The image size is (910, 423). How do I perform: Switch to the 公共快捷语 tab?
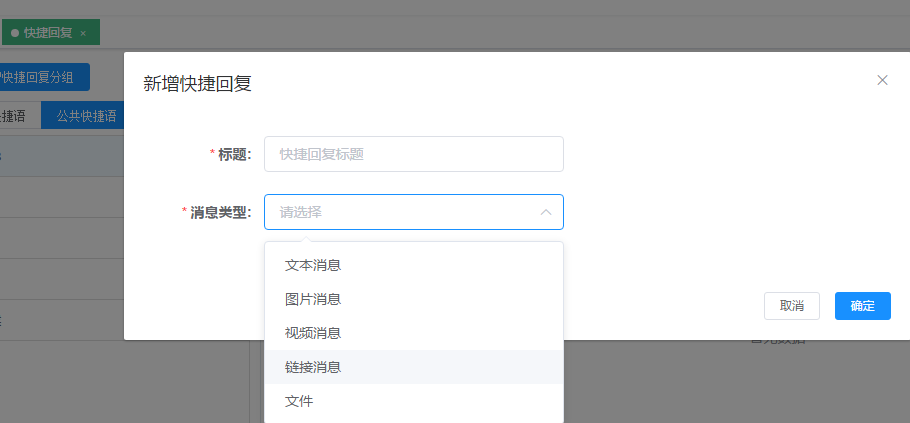click(x=85, y=116)
